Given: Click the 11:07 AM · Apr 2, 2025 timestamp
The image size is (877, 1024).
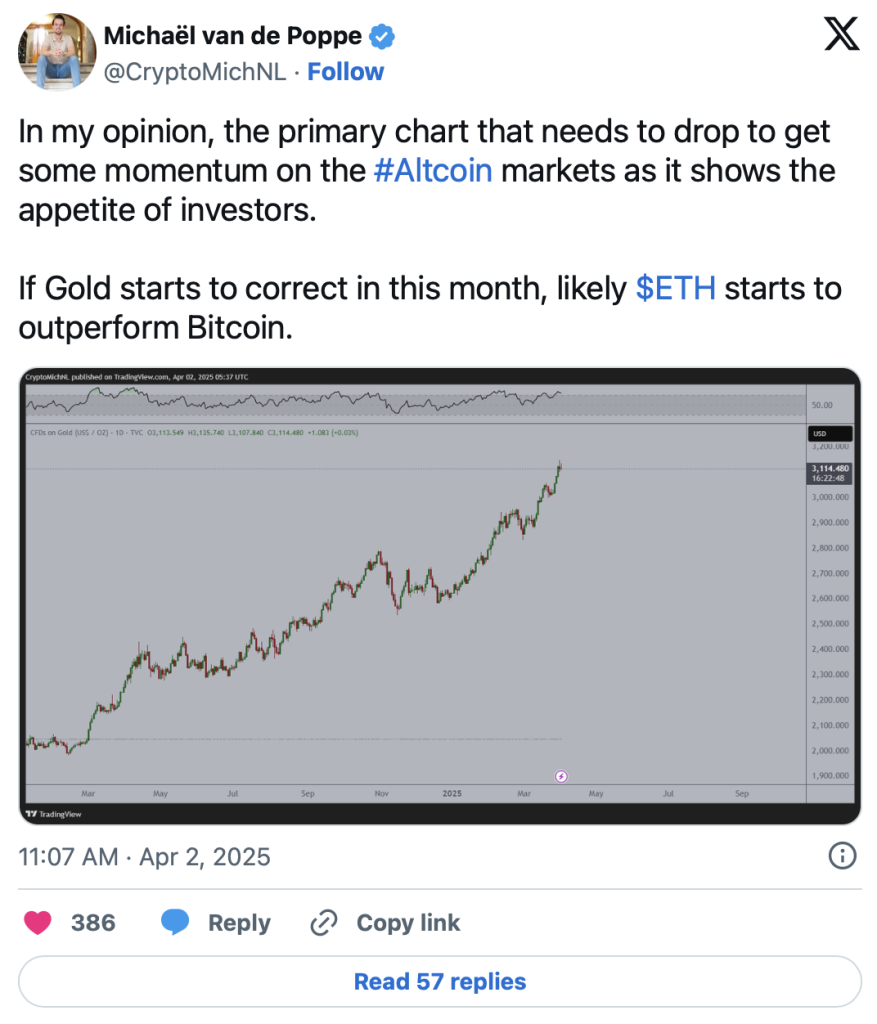Looking at the screenshot, I should click(145, 857).
